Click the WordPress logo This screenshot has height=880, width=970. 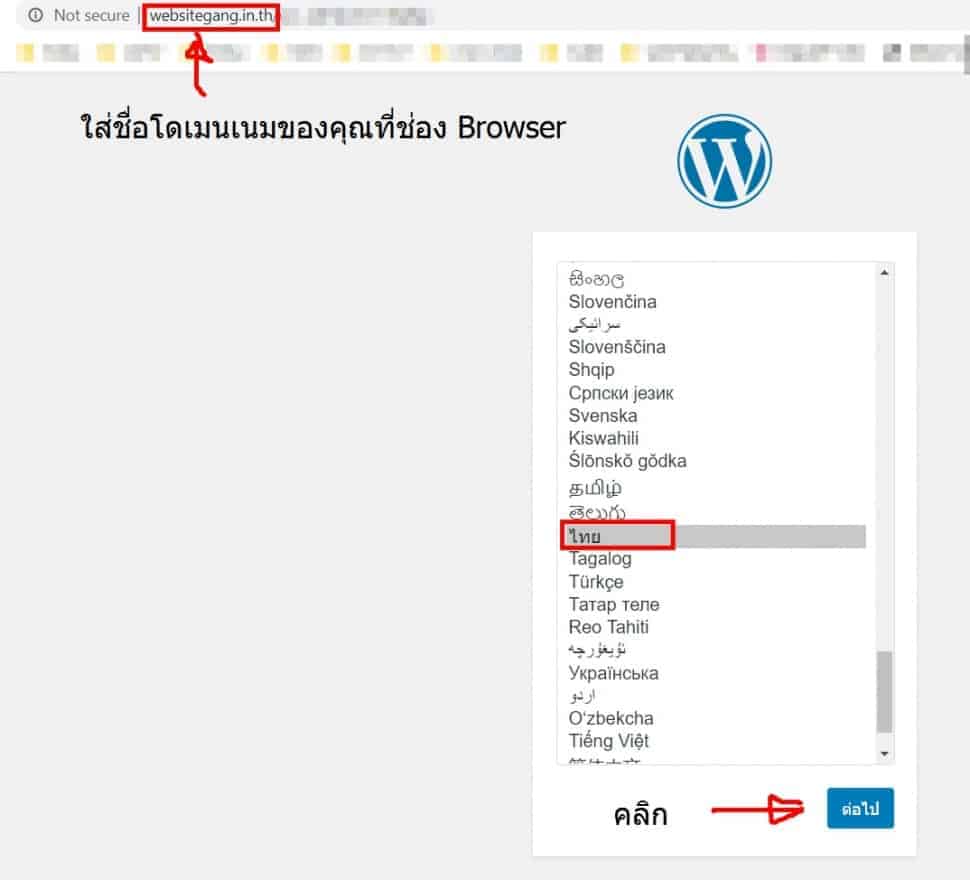click(x=724, y=161)
